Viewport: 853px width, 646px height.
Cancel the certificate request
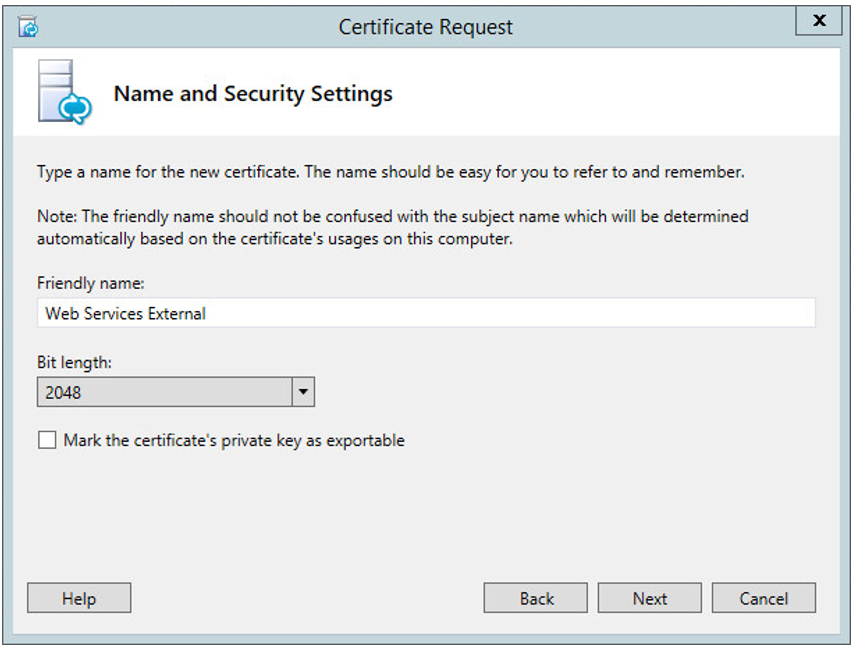point(763,598)
